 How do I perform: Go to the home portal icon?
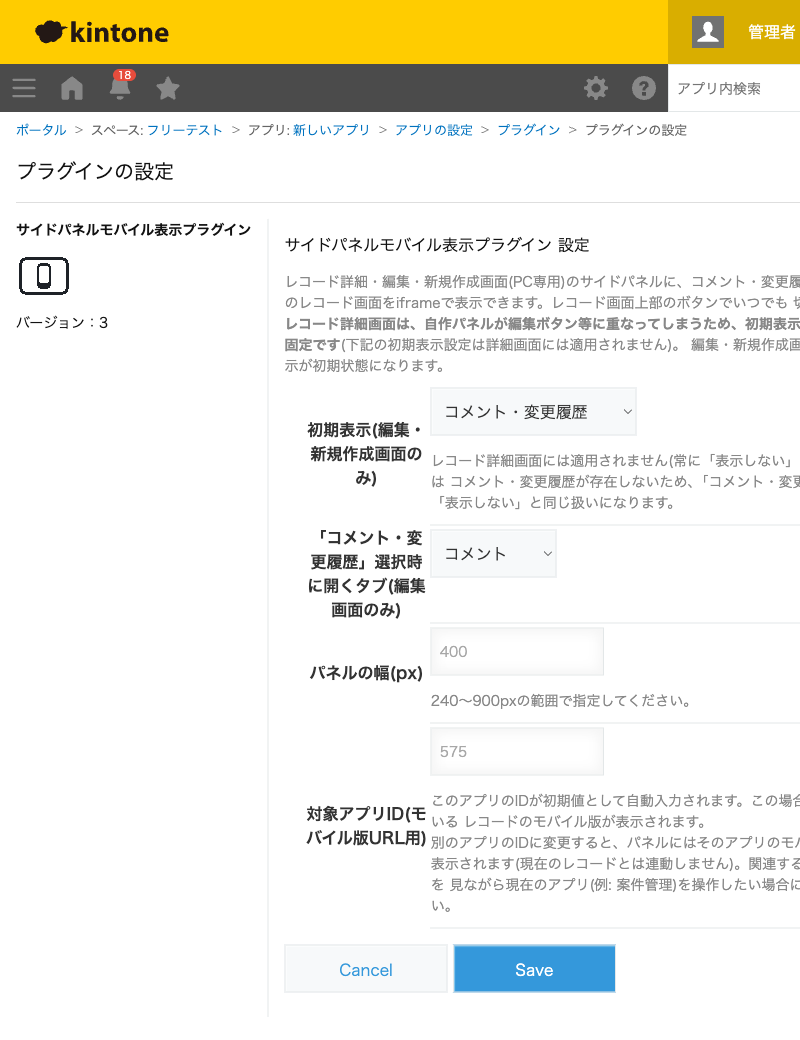72,88
